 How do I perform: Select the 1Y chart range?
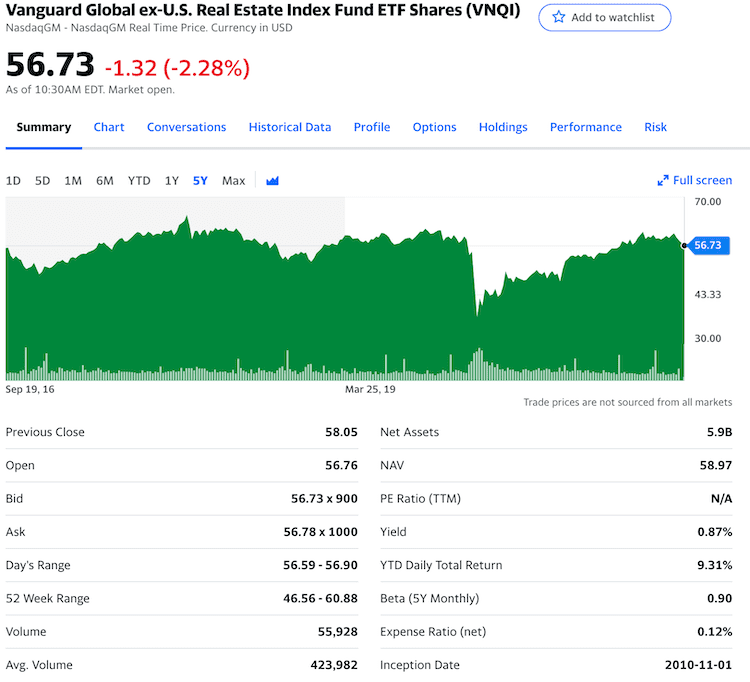pos(172,181)
